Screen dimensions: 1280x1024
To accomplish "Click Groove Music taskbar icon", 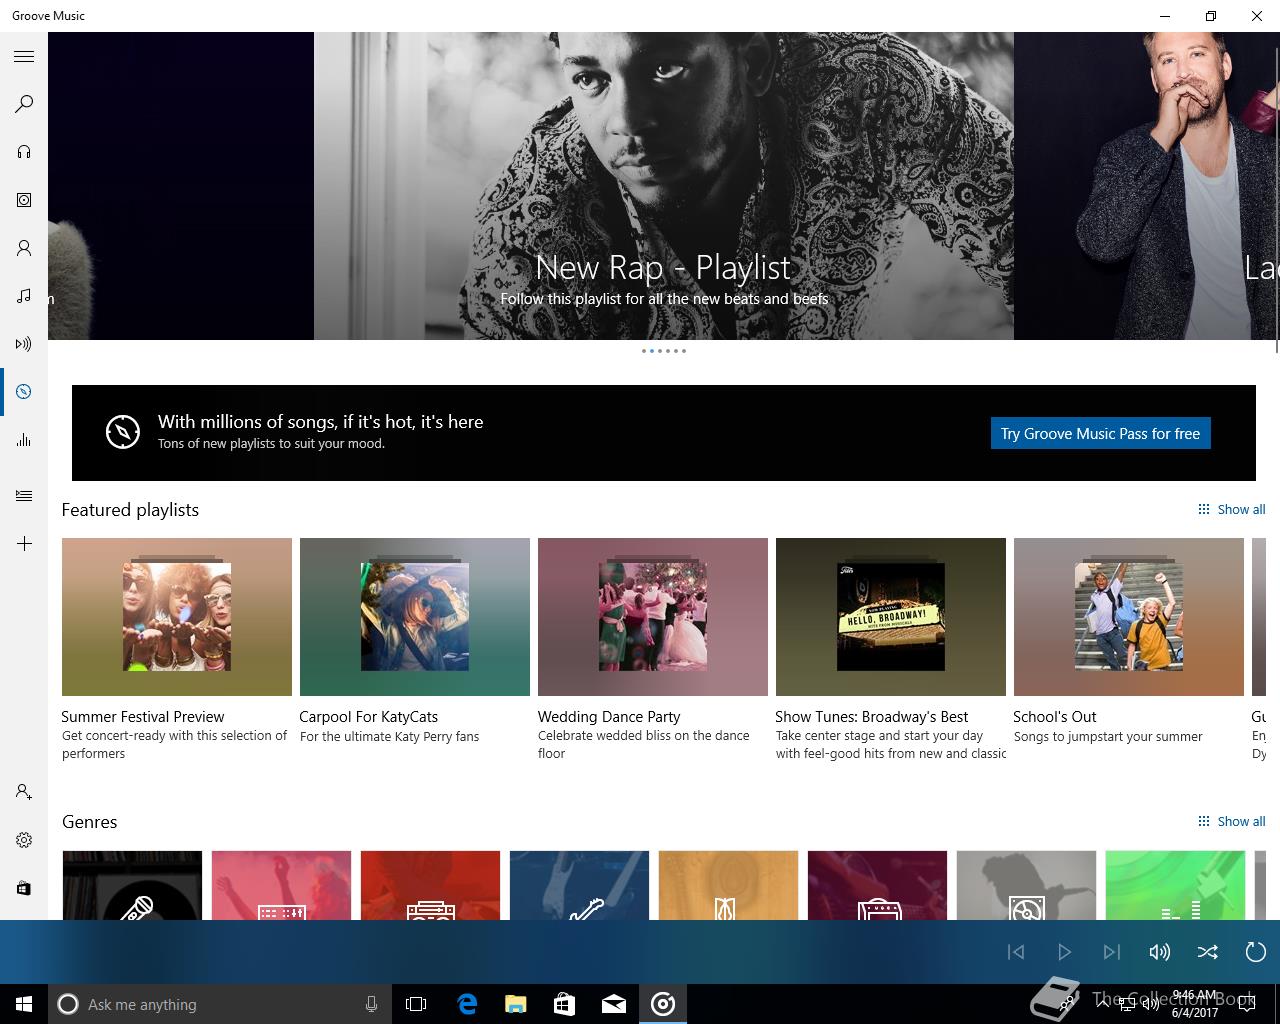I will pos(663,1004).
